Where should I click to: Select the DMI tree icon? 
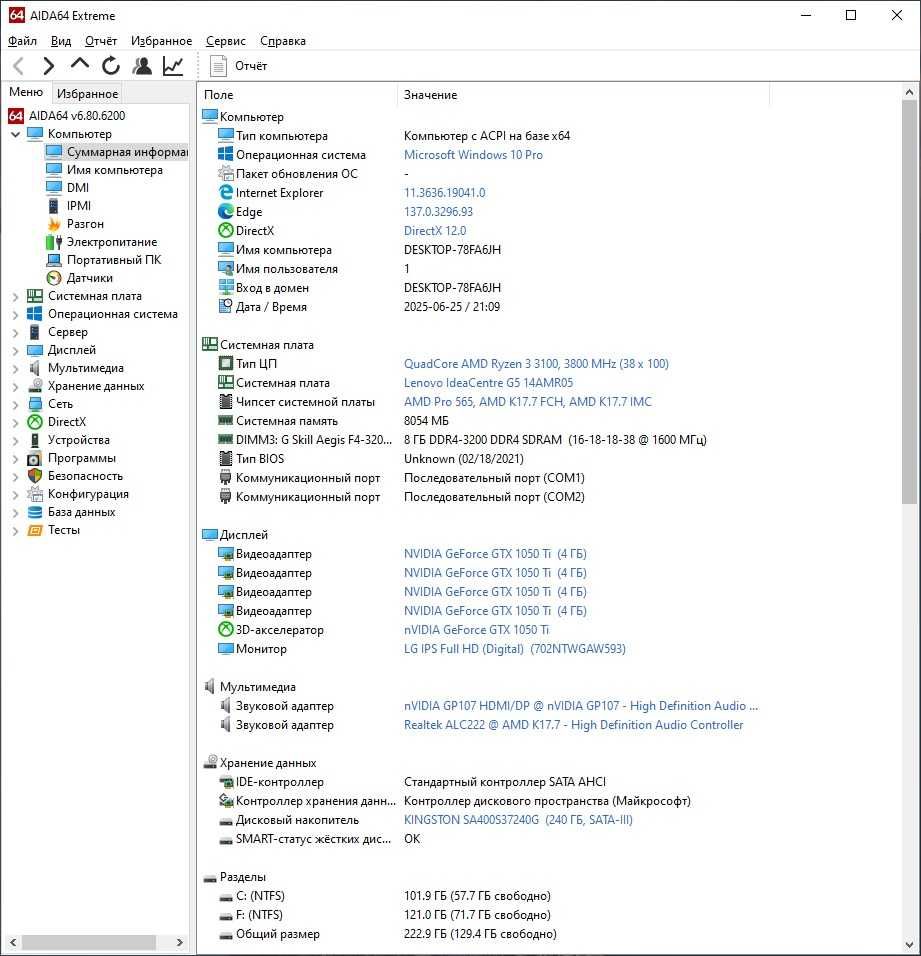[x=54, y=188]
